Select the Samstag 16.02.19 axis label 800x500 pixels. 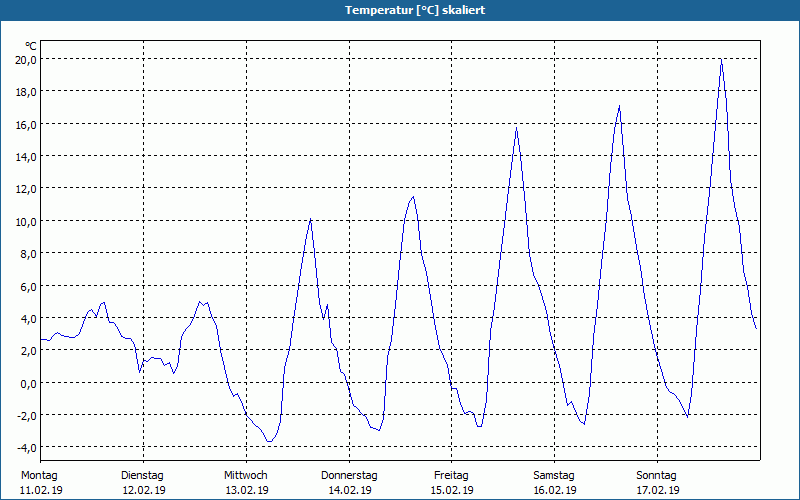[554, 483]
